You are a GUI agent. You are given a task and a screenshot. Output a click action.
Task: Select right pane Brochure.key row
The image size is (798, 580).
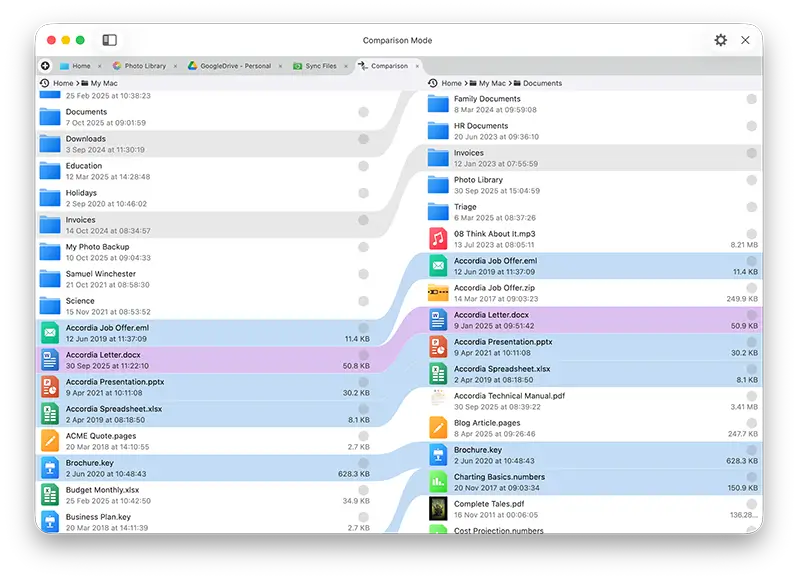[x=593, y=455]
